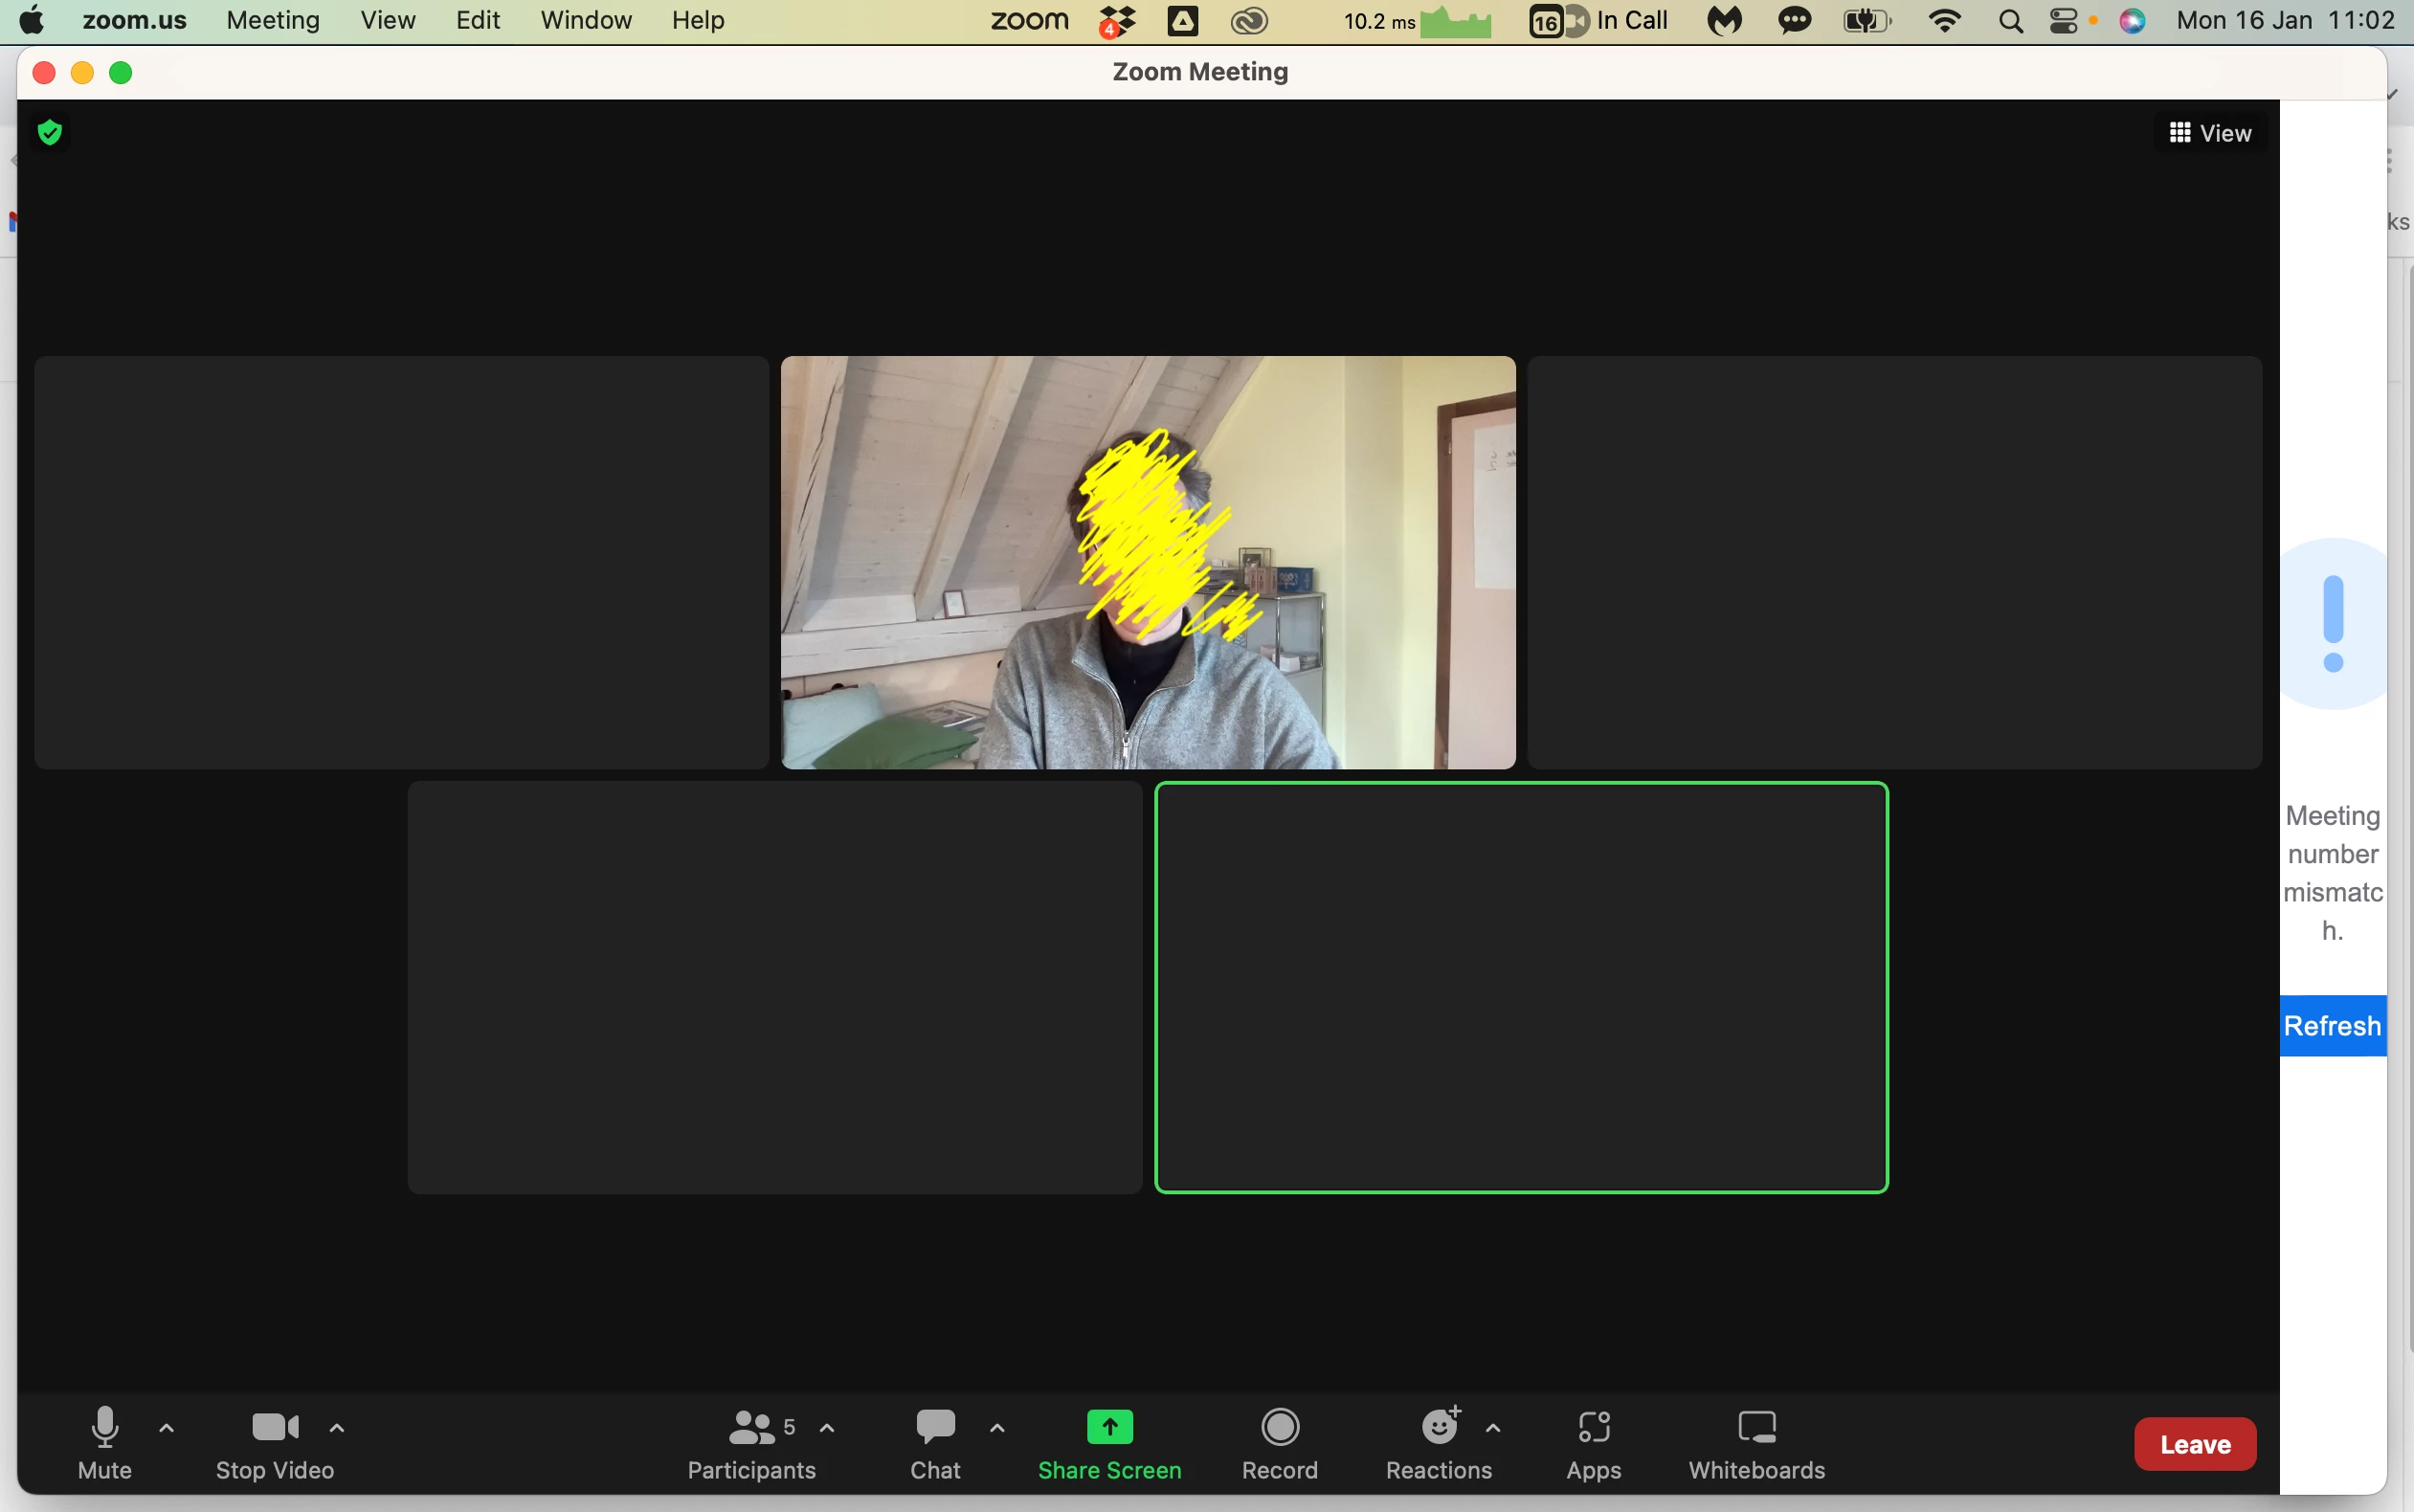Expand the Reactions options chevron
Screen dimensions: 2414x1512
coord(1493,1428)
